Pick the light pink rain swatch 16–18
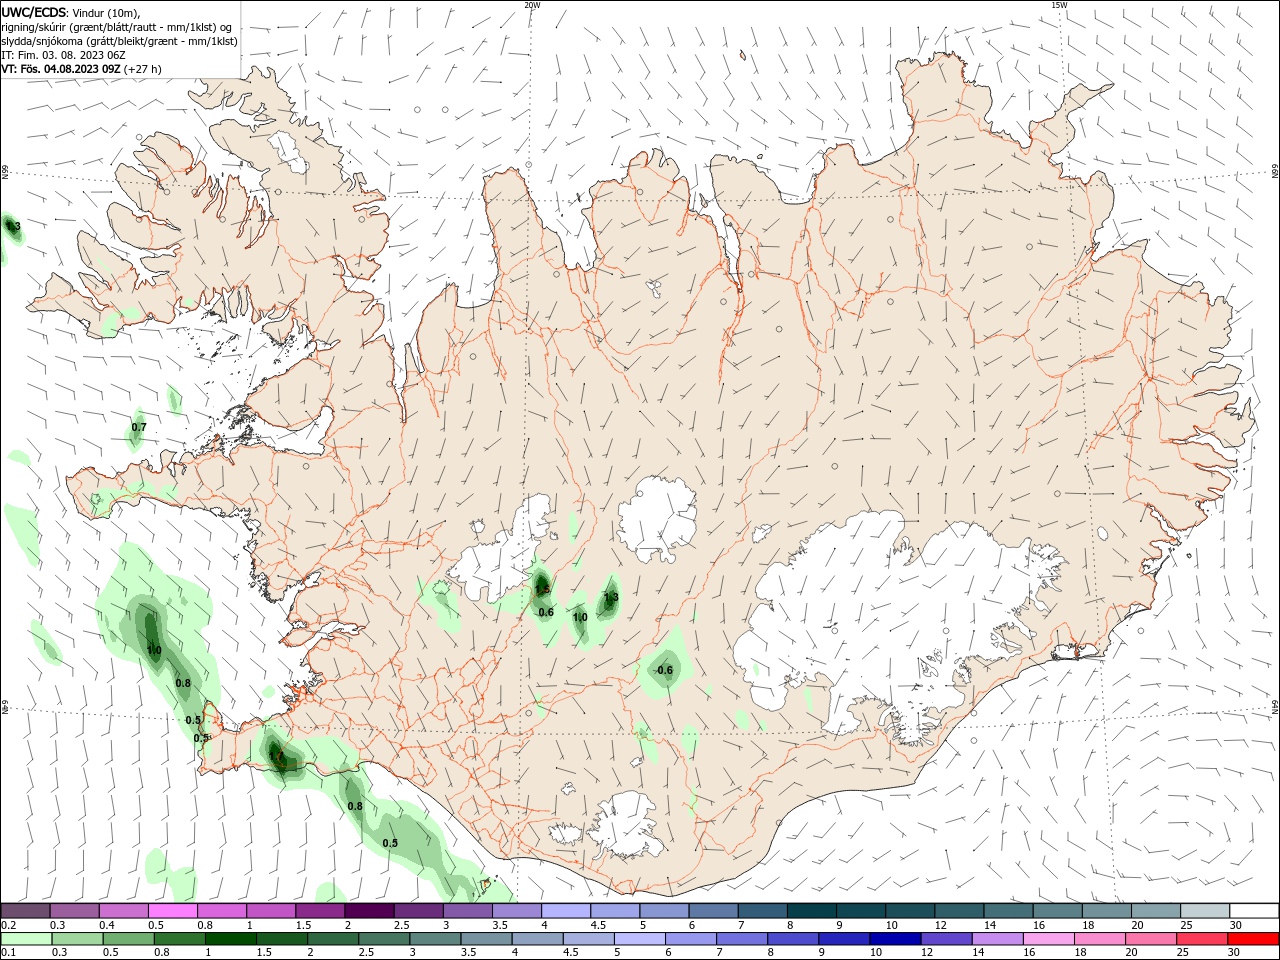The width and height of the screenshot is (1280, 960). point(1047,939)
